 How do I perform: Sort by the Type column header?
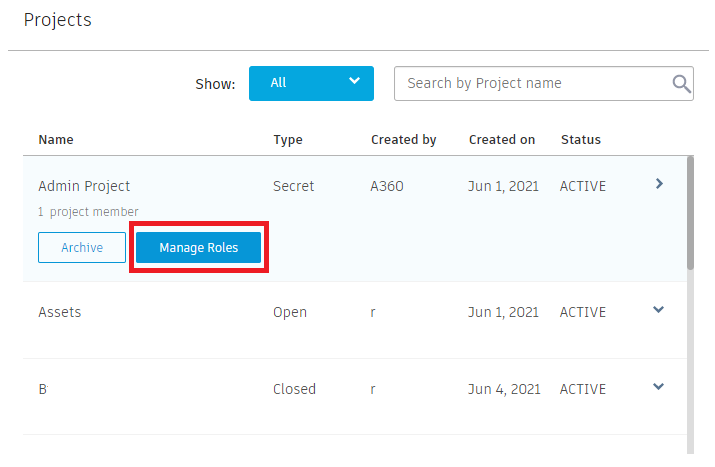(288, 140)
